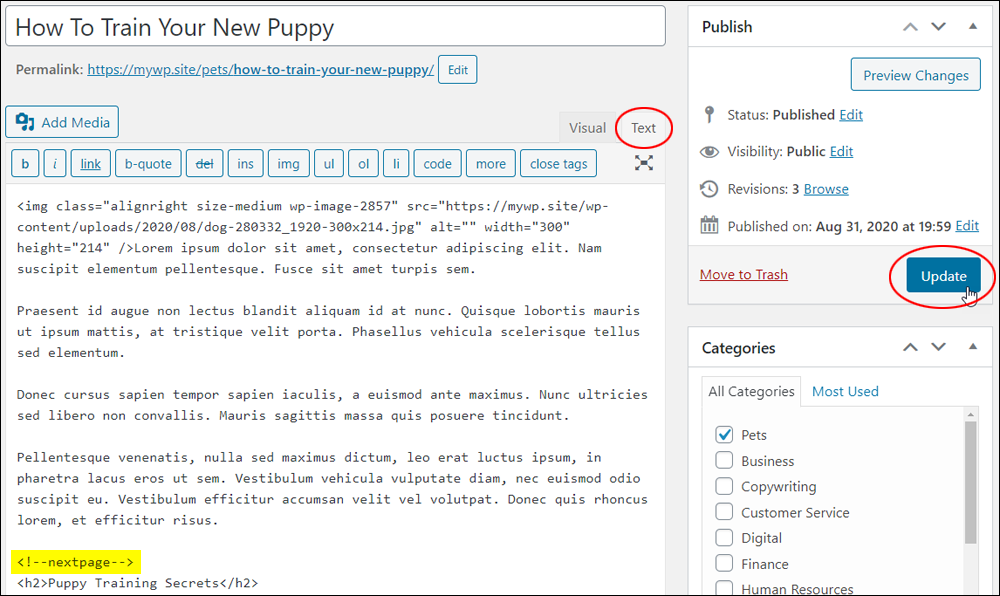
Task: Collapse the Publish panel
Action: point(973,27)
